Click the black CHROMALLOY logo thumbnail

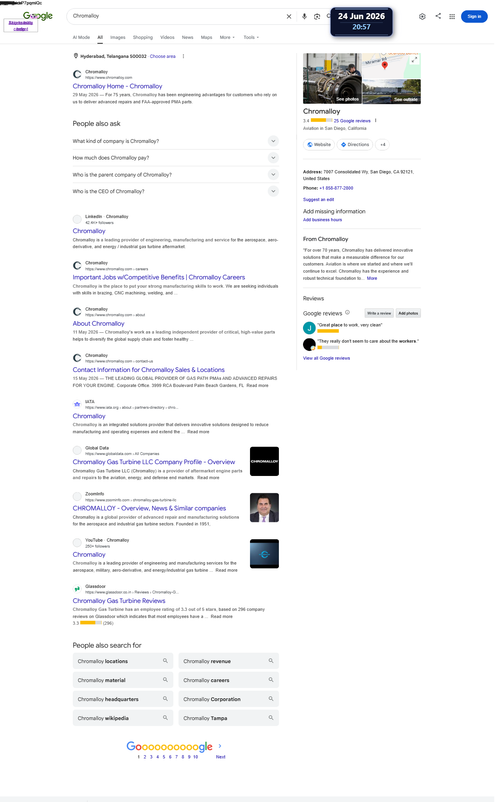(264, 461)
